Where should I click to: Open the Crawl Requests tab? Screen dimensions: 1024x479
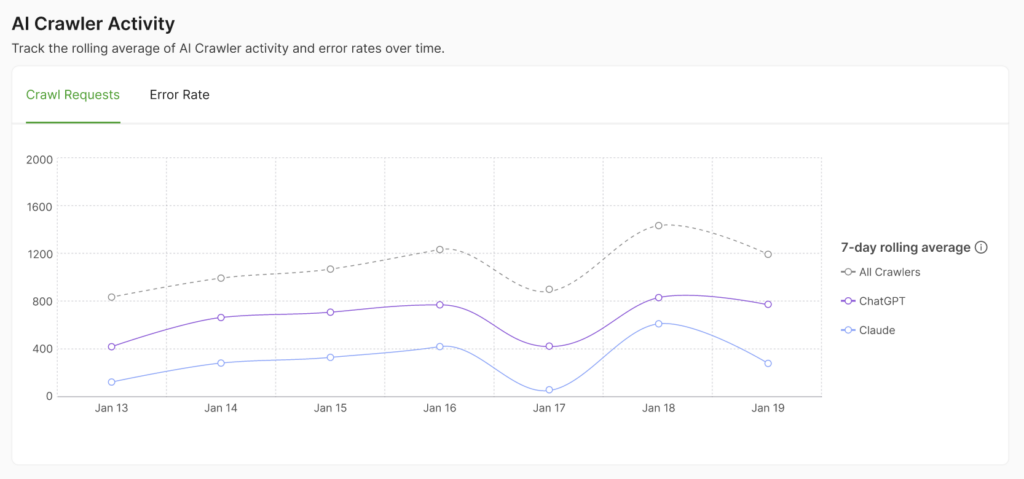click(73, 95)
